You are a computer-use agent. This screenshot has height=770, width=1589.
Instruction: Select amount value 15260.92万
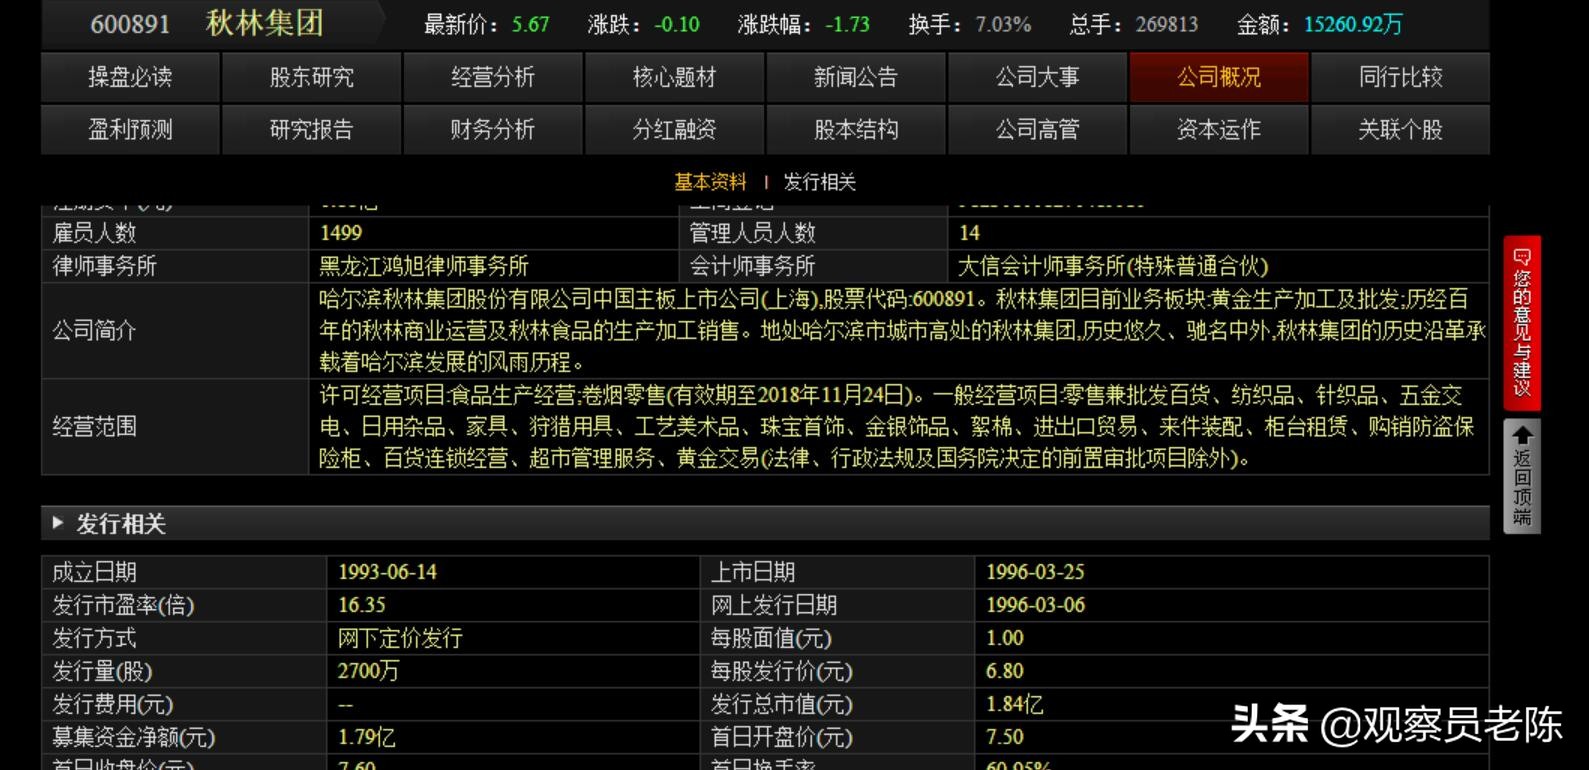[x=1353, y=24]
